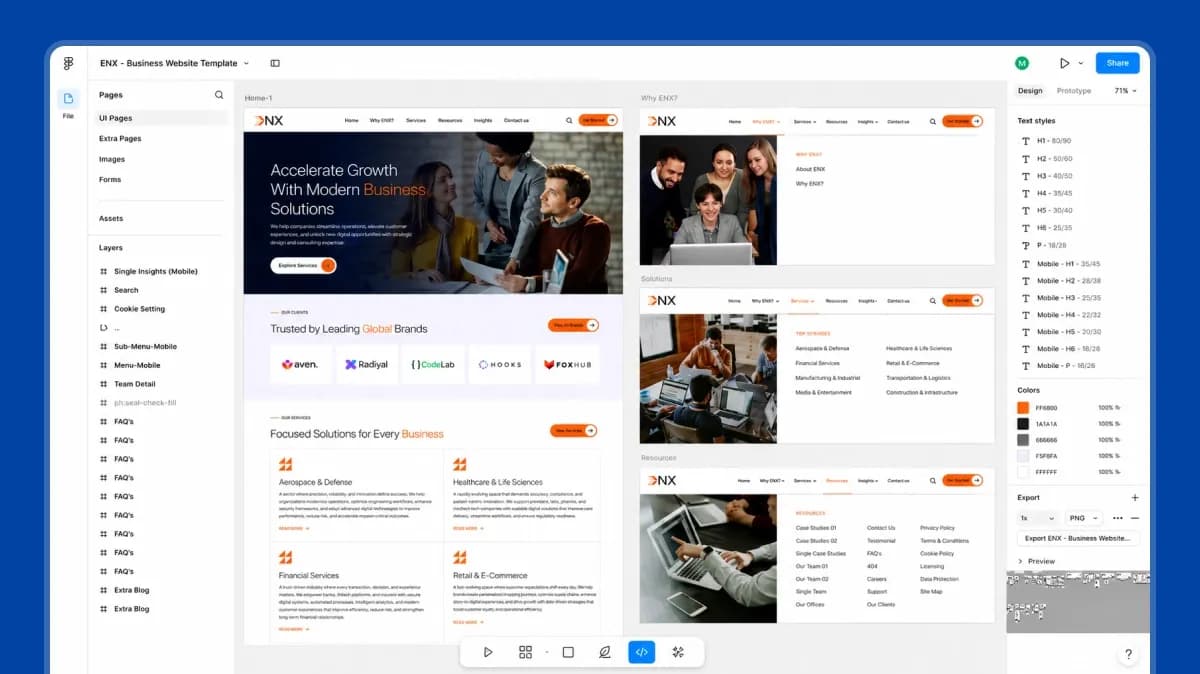Click the Radiyal client logo card
1200x674 pixels.
365,364
